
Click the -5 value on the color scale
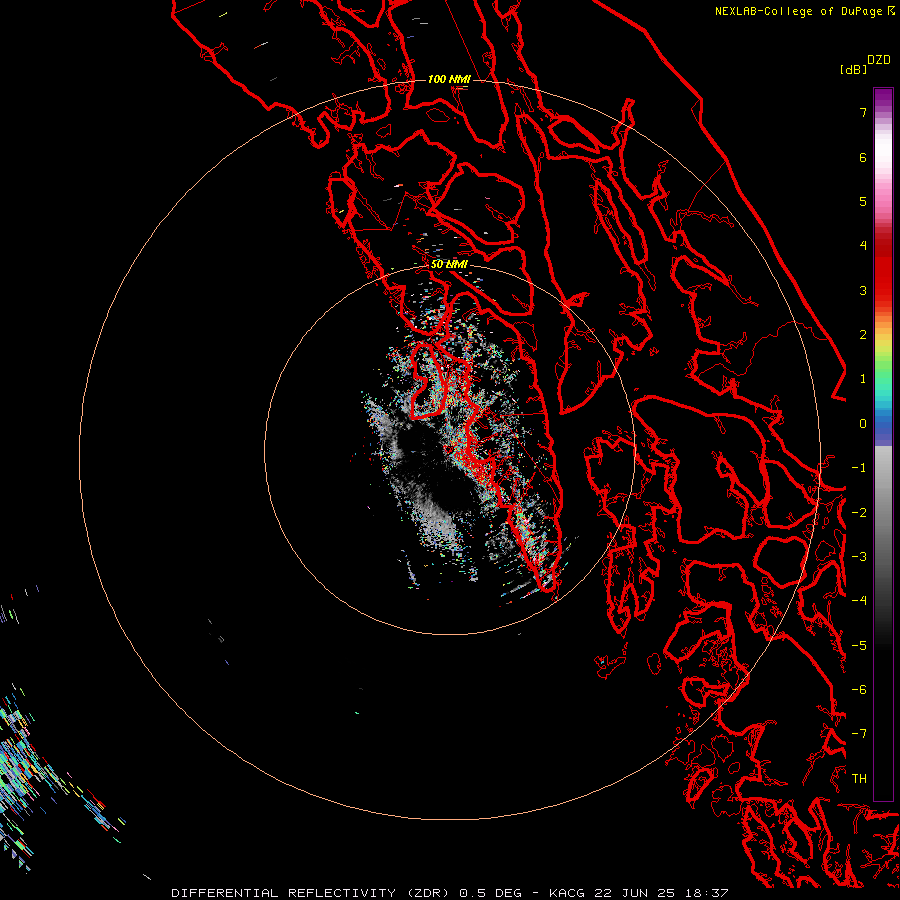click(x=859, y=646)
